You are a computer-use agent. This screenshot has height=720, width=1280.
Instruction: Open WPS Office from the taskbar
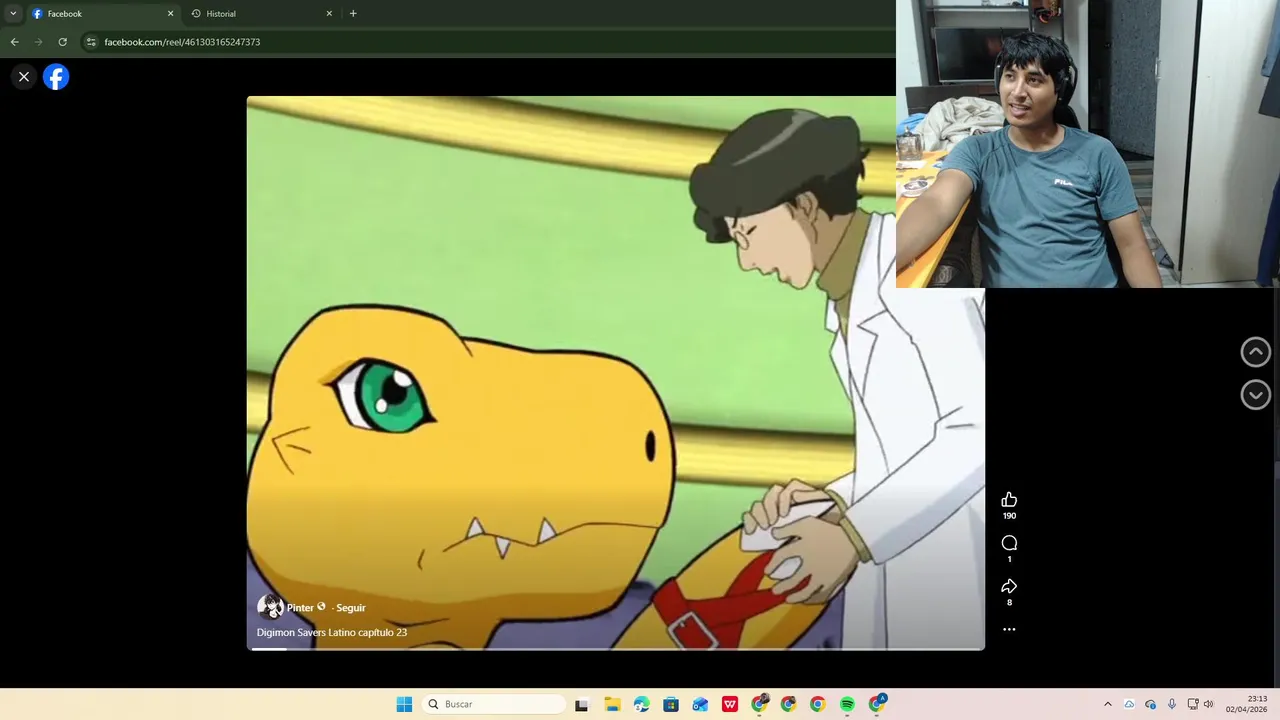click(x=730, y=704)
